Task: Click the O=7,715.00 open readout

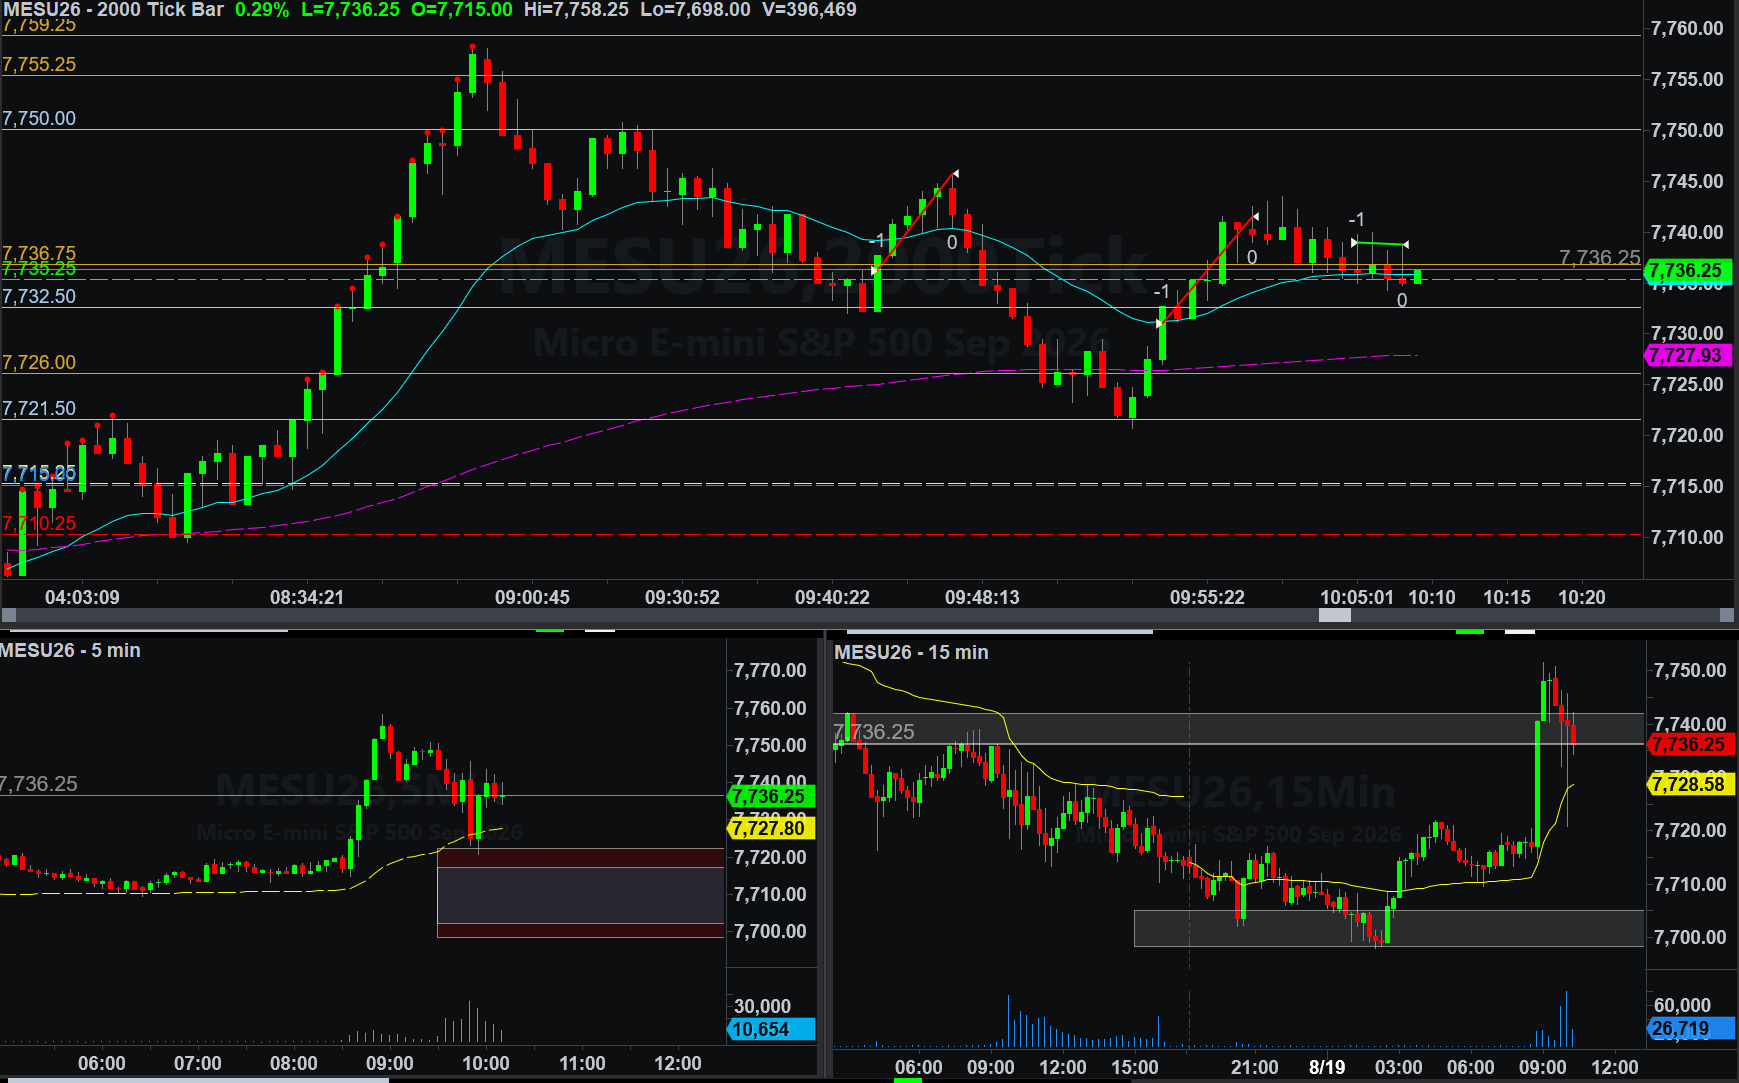Action: (x=461, y=10)
